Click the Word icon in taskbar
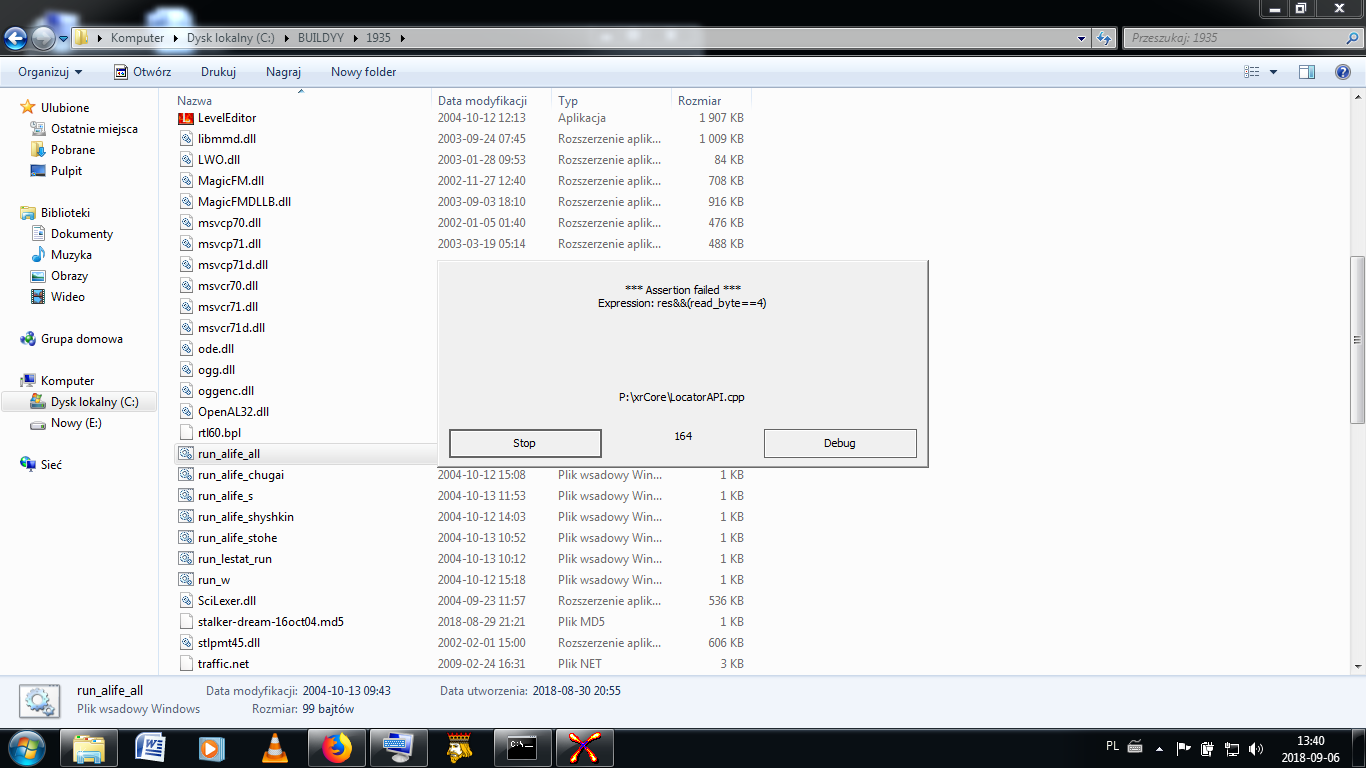The width and height of the screenshot is (1366, 768). [150, 748]
